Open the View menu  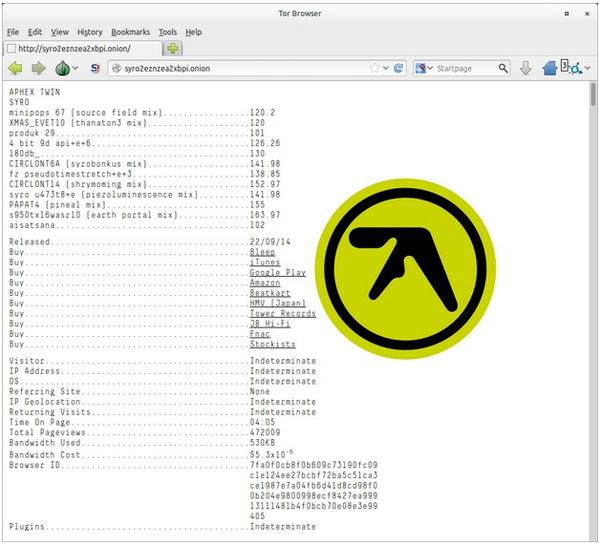[x=60, y=32]
